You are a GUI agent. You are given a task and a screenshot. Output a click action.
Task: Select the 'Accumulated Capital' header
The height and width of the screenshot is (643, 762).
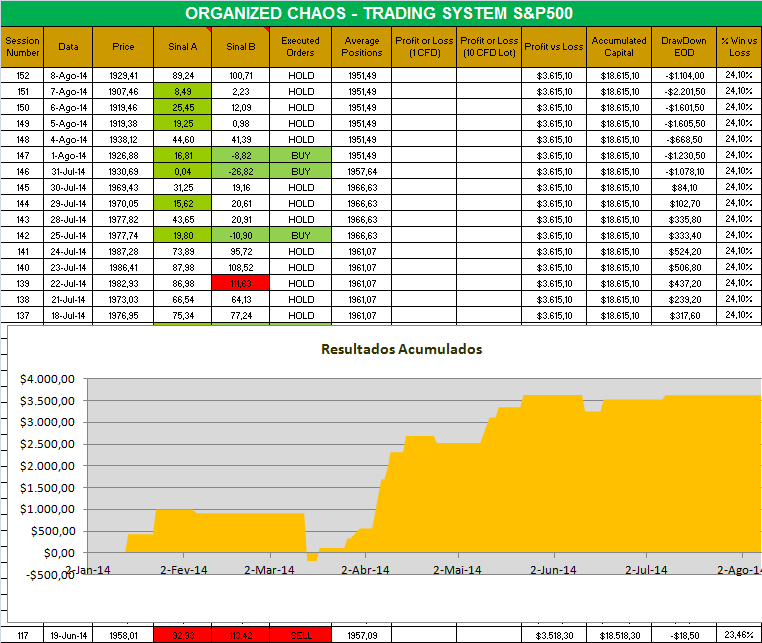pos(619,47)
